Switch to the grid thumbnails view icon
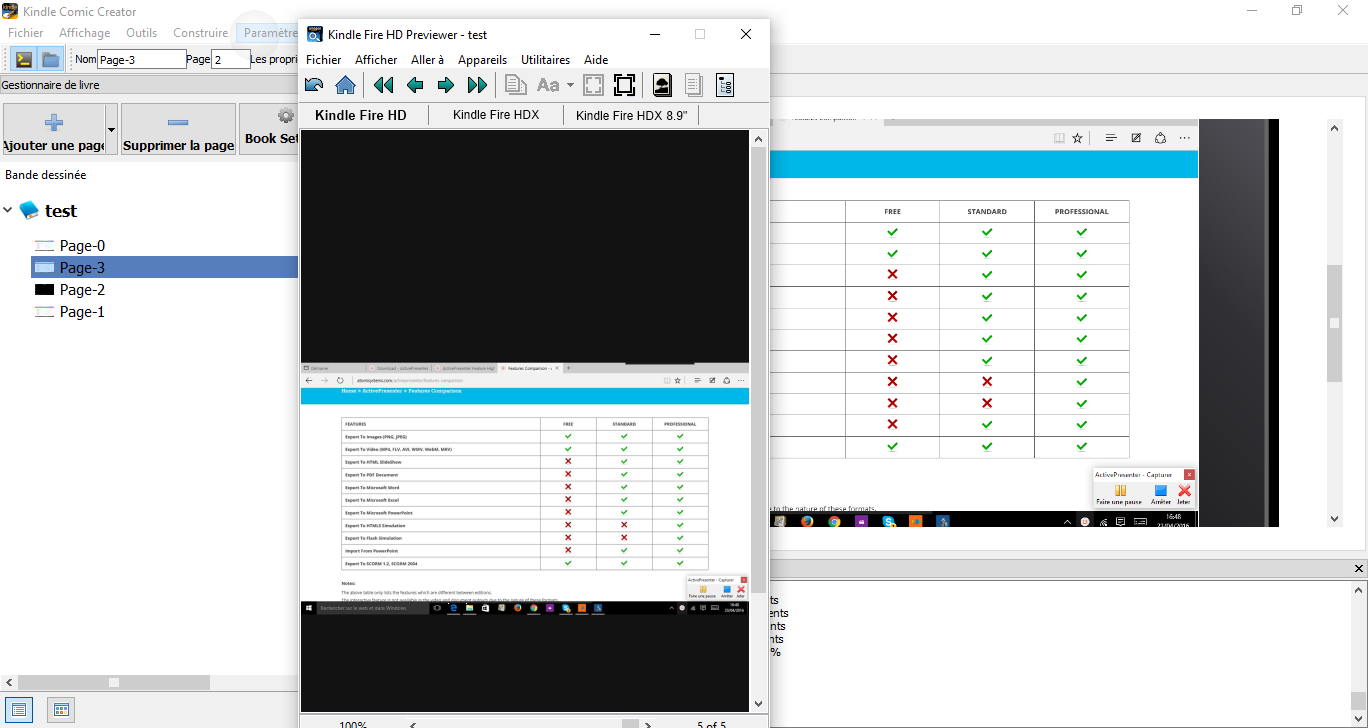 pyautogui.click(x=61, y=710)
